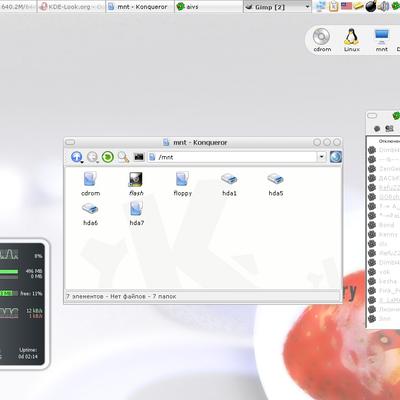The width and height of the screenshot is (400, 400).
Task: Click the green circular arrow in Konqueror toolbar
Action: [108, 157]
